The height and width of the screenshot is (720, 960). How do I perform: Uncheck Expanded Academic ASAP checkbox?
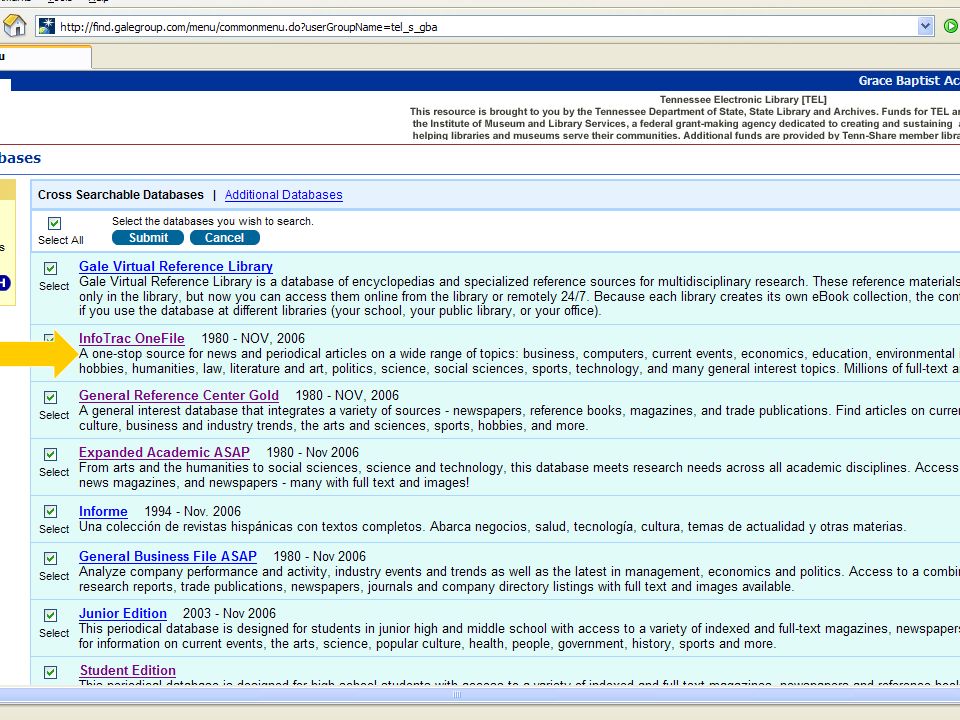click(51, 454)
